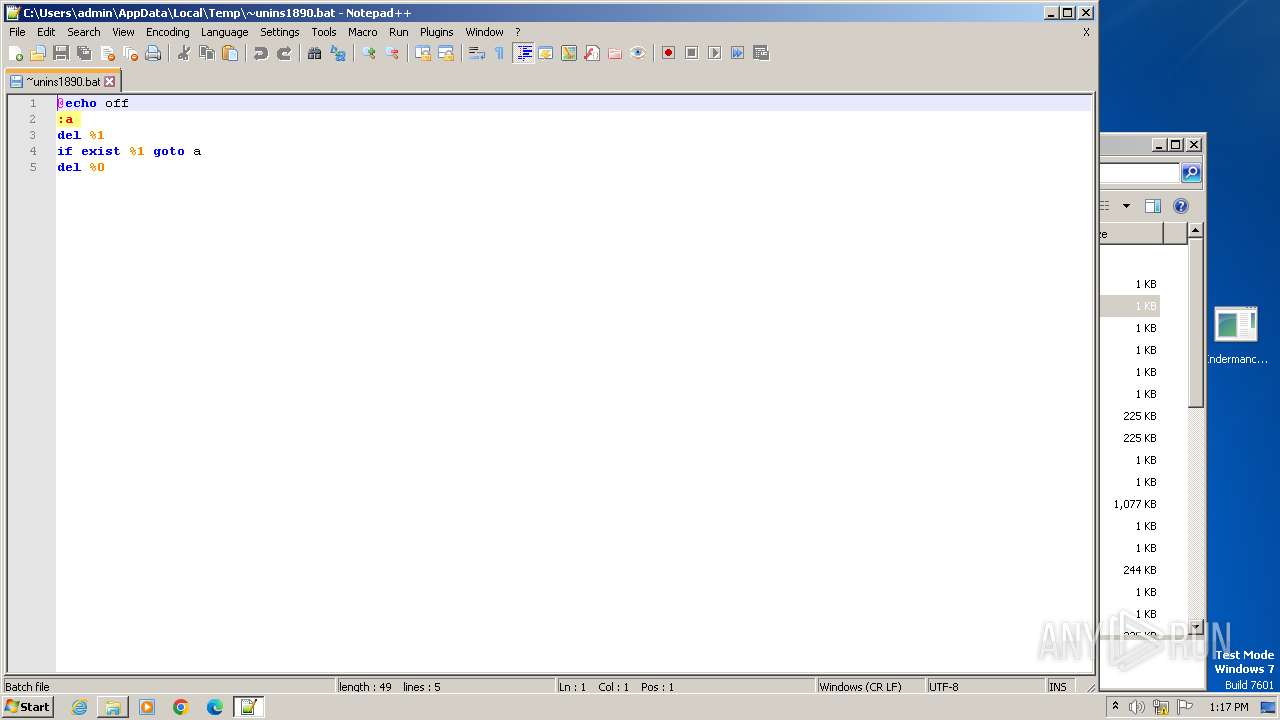Viewport: 1280px width, 720px height.
Task: Open the Macro menu
Action: point(363,32)
